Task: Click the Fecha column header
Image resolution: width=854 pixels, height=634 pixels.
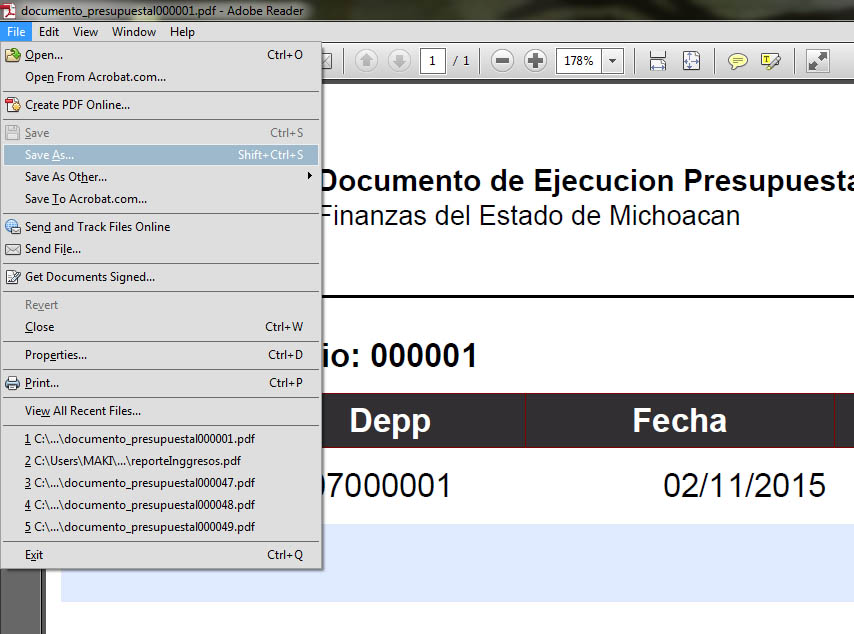Action: [x=680, y=420]
